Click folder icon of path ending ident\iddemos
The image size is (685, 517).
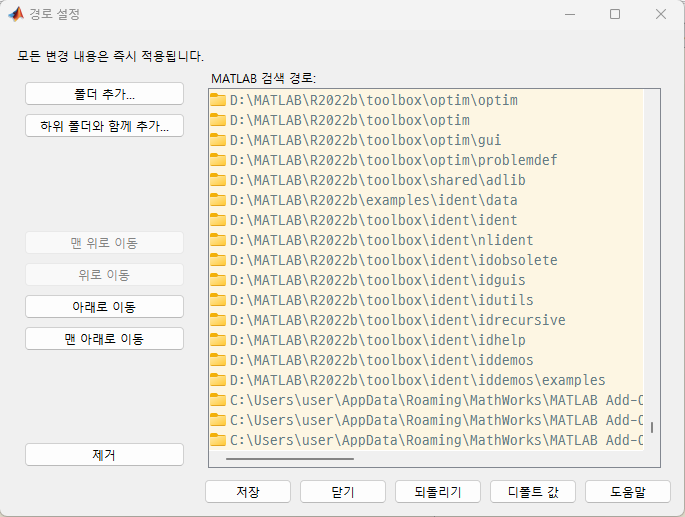pos(218,360)
